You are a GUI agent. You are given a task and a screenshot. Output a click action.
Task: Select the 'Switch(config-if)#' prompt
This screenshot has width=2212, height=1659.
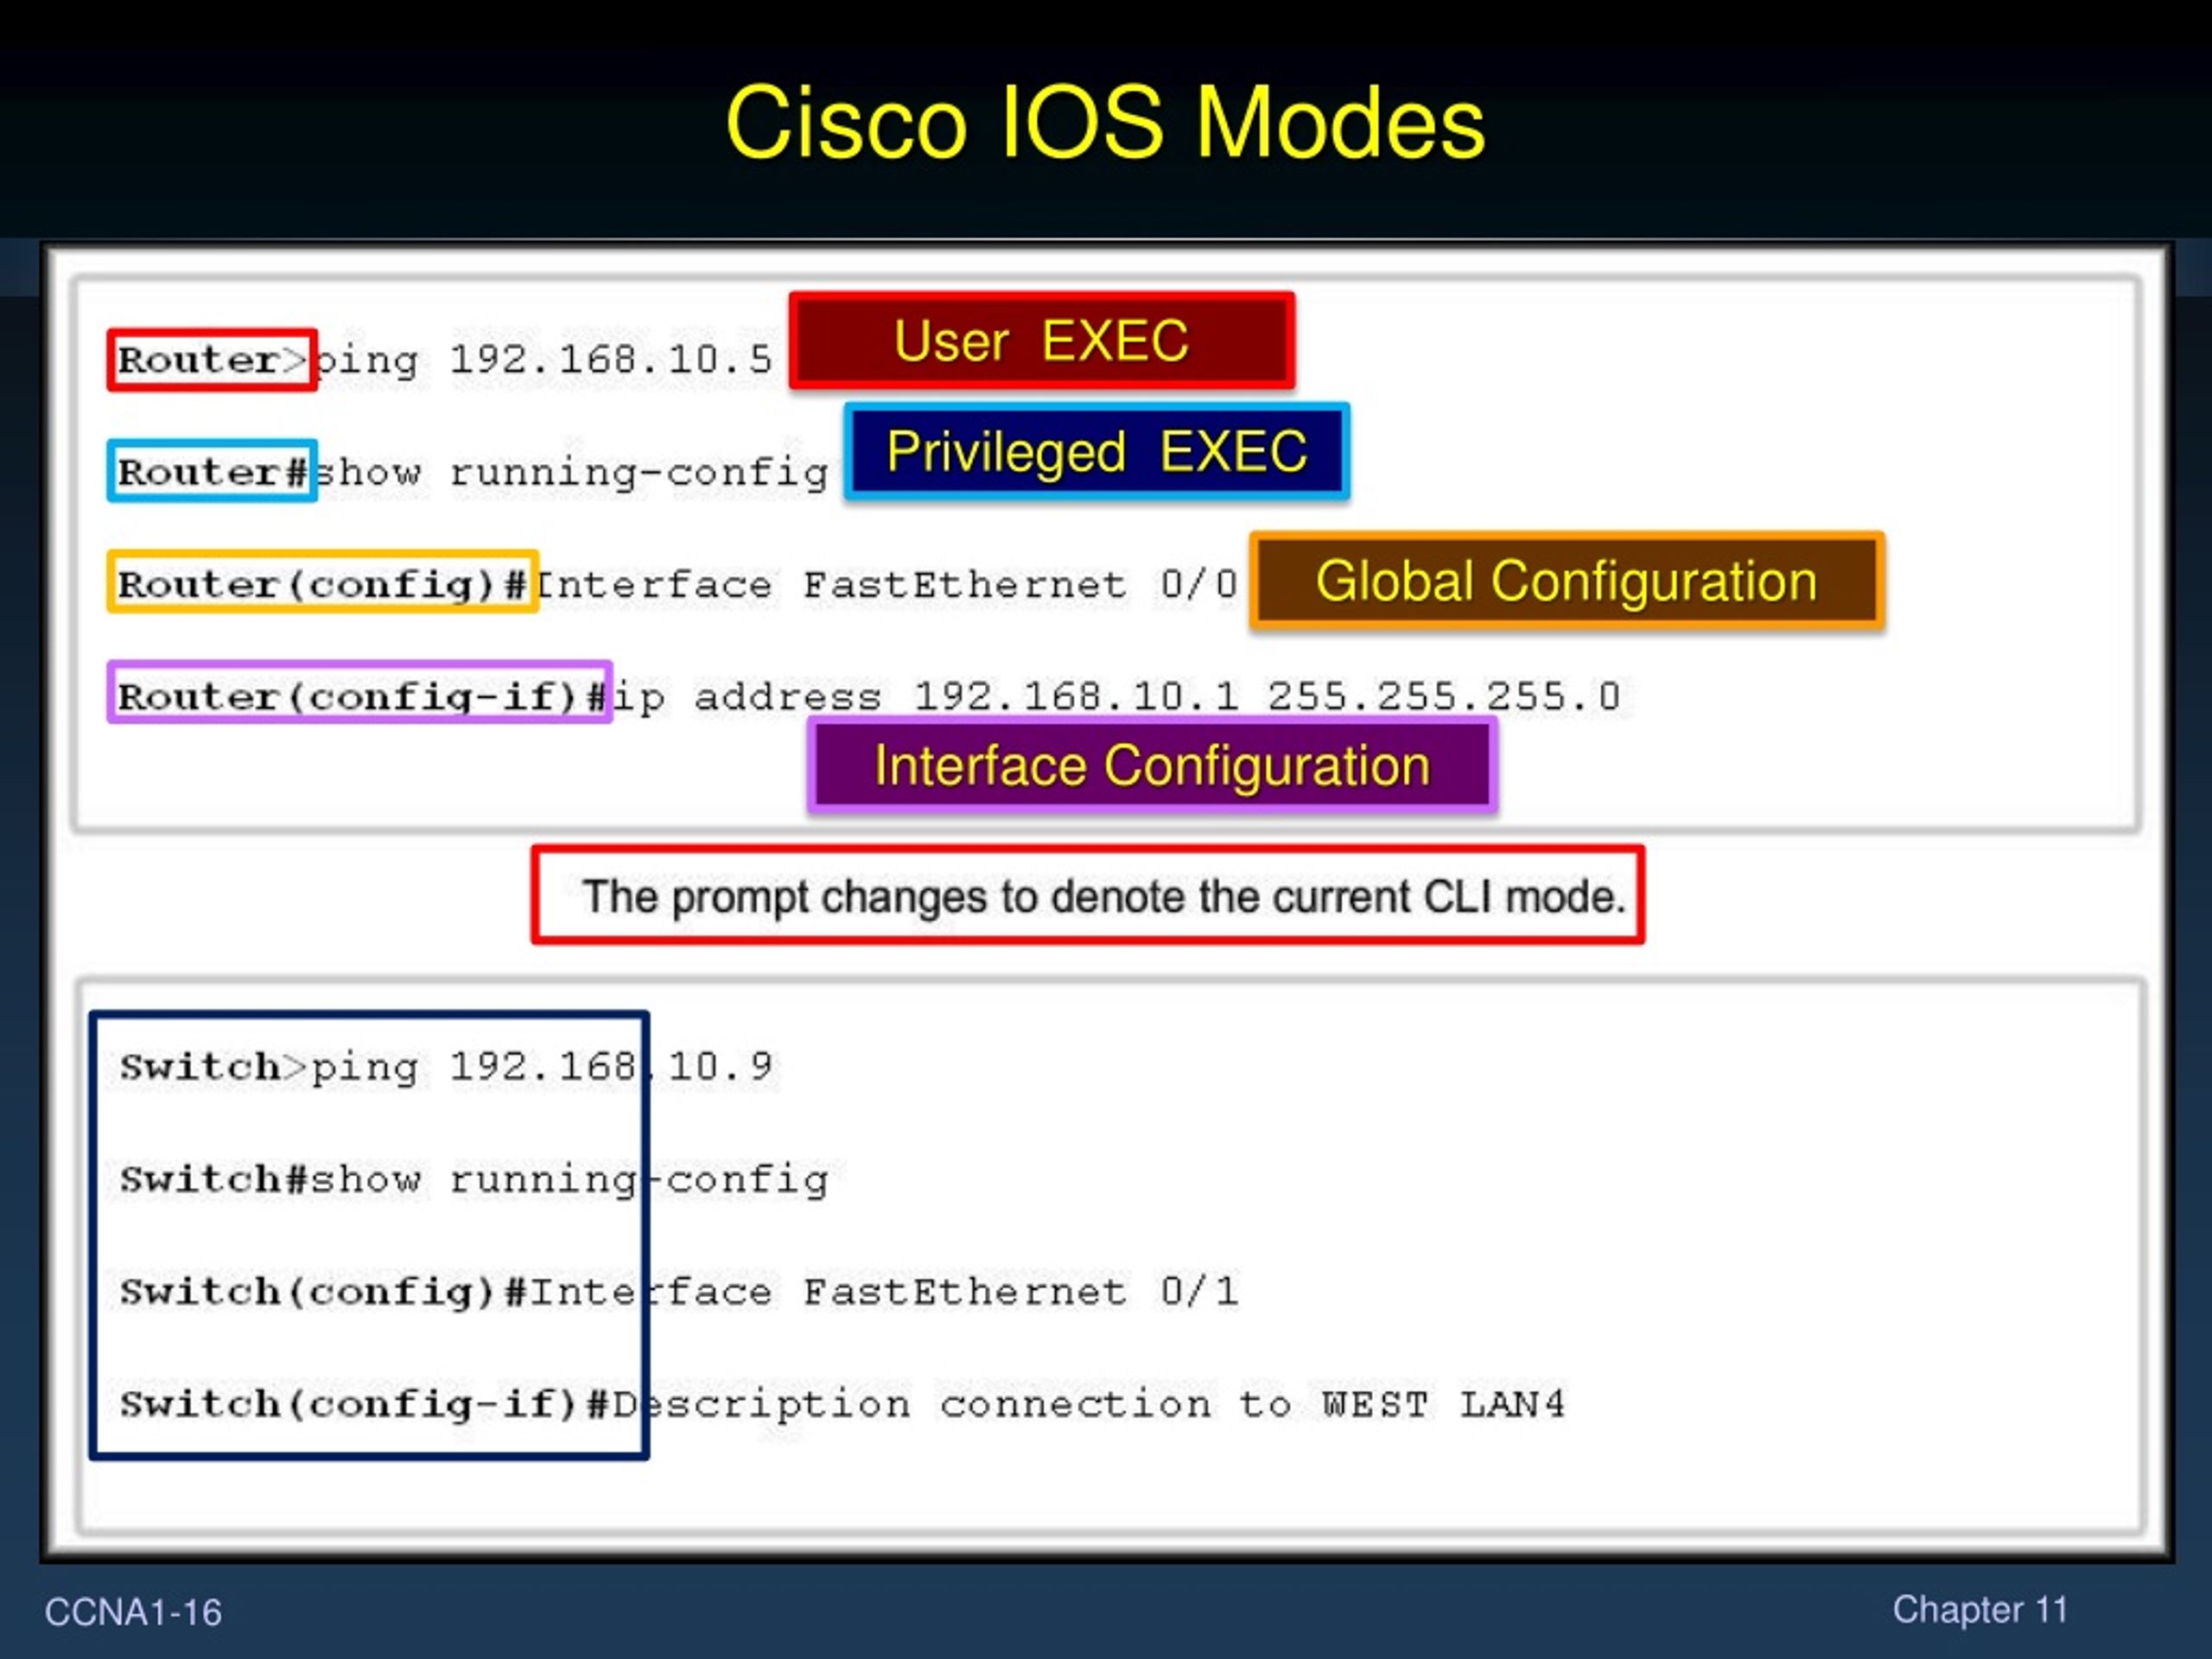click(x=364, y=1404)
